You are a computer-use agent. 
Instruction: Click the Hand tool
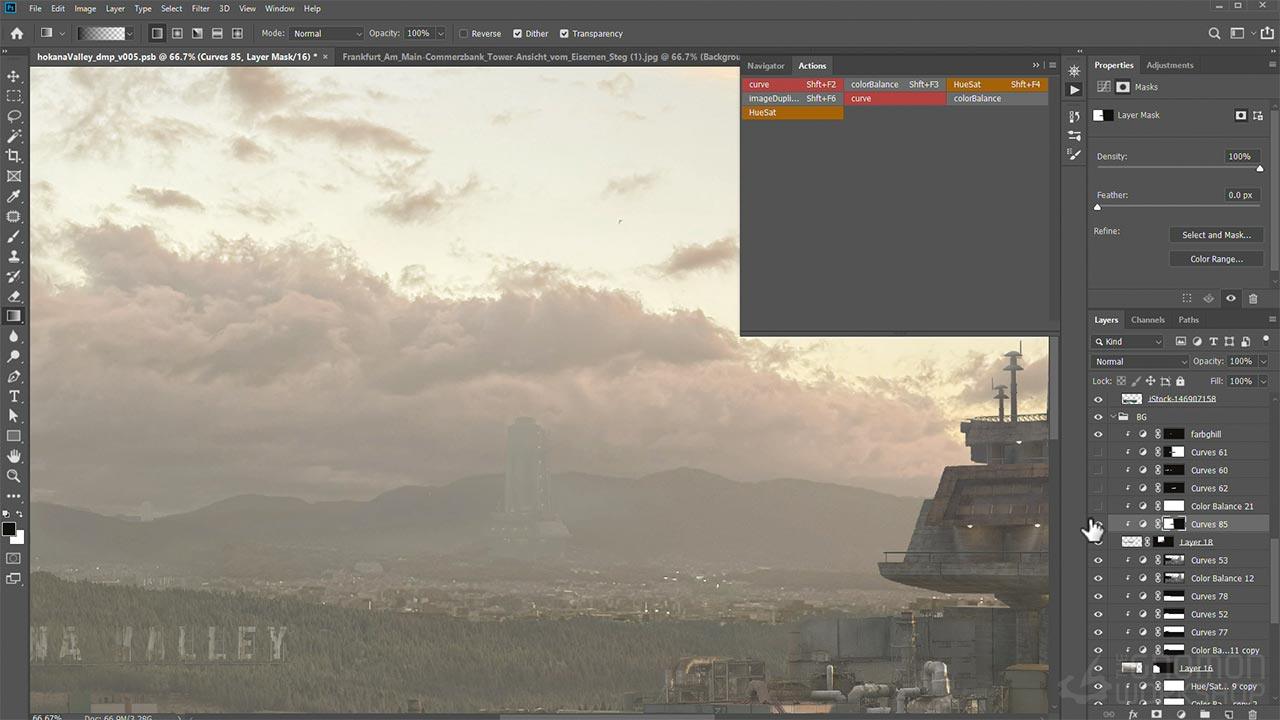(14, 456)
